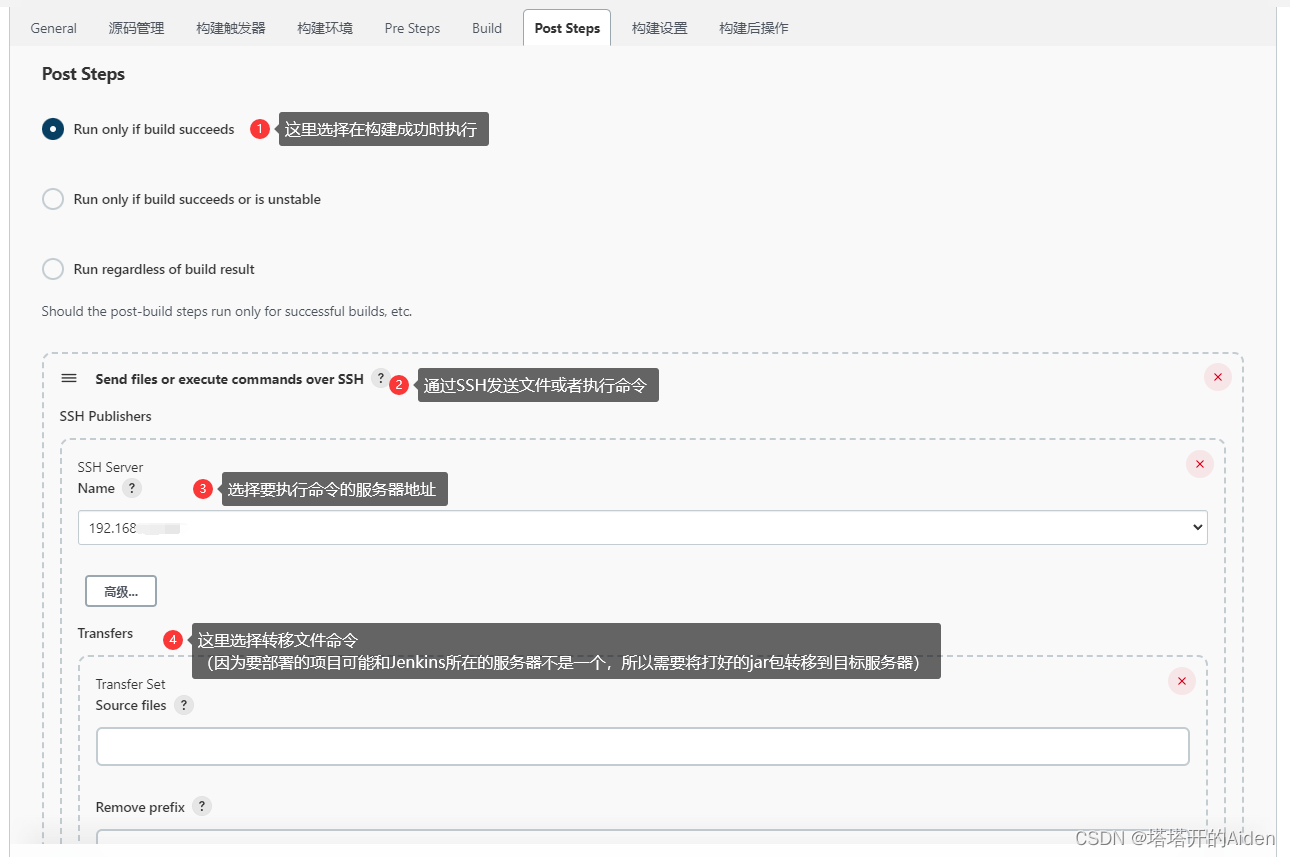Select the Pre Steps tab
Screen dimensions: 1290x857
pyautogui.click(x=412, y=28)
